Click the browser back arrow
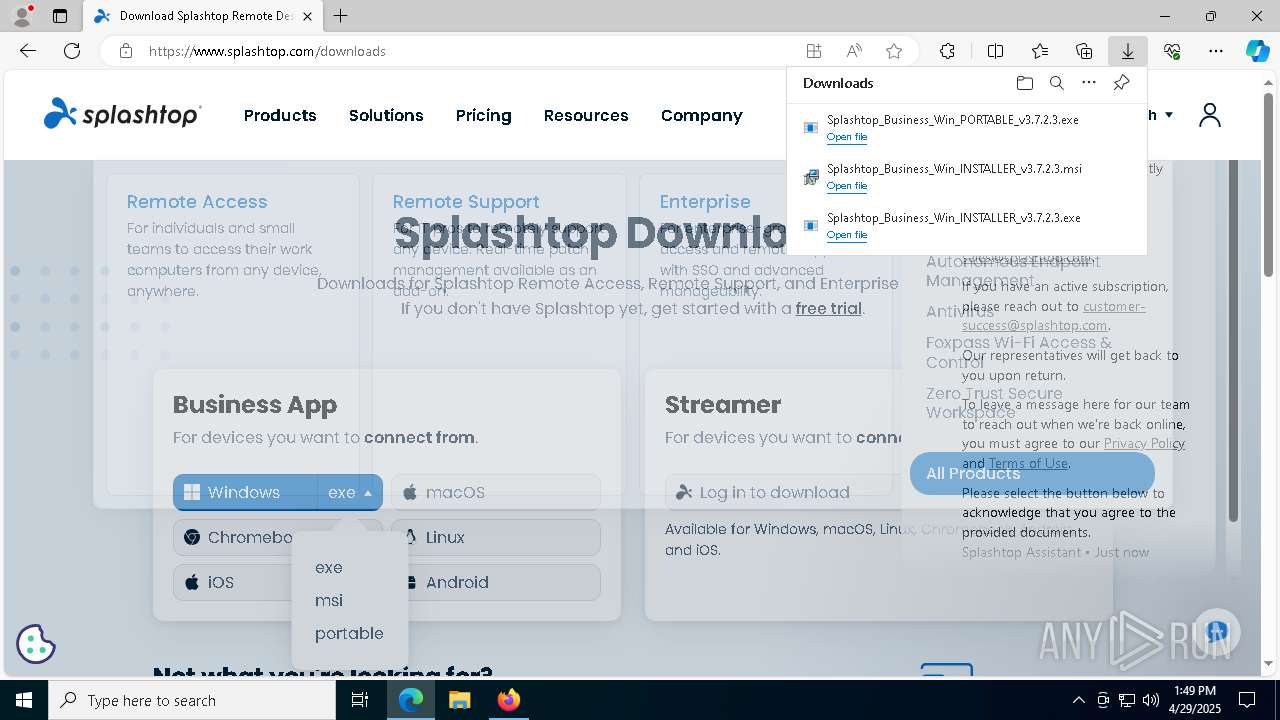Screen dimensions: 1280x720 (28, 51)
